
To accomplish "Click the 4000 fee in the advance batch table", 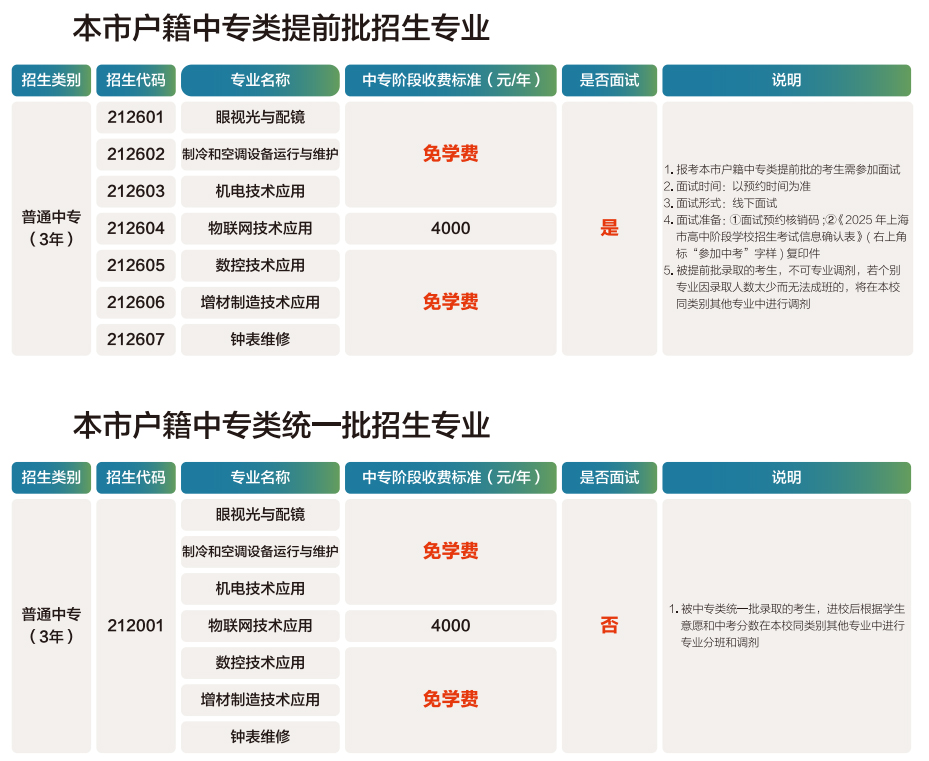I will click(x=450, y=228).
